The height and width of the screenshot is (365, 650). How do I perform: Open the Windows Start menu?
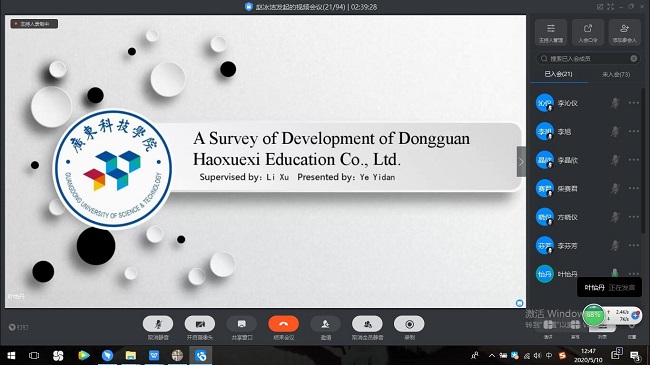[x=11, y=355]
